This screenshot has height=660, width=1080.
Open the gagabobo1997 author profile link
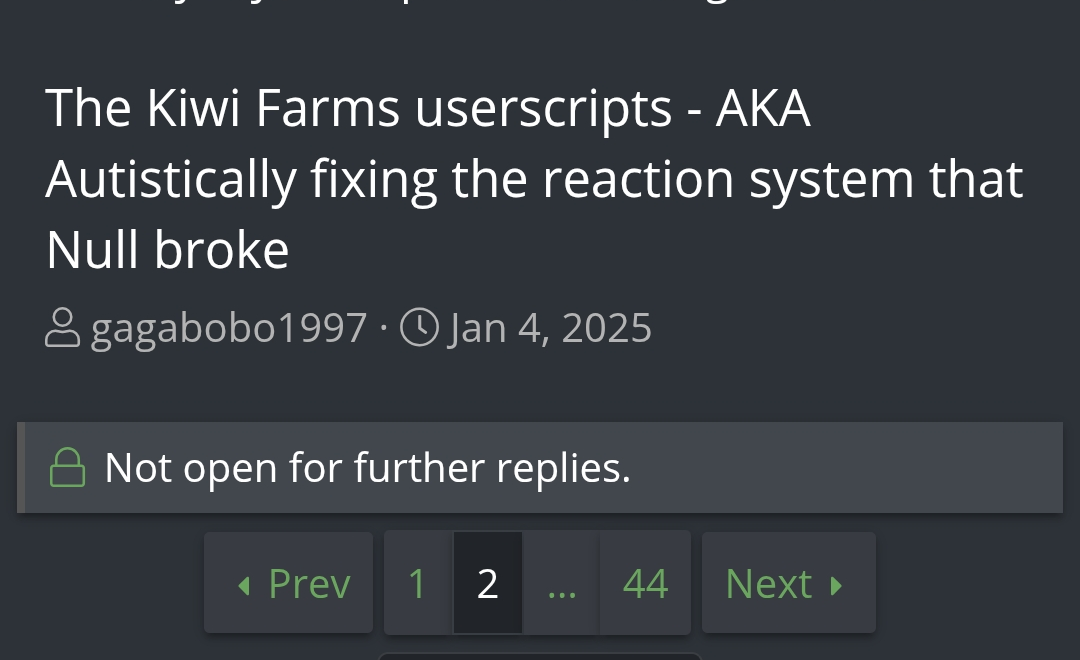pos(229,327)
